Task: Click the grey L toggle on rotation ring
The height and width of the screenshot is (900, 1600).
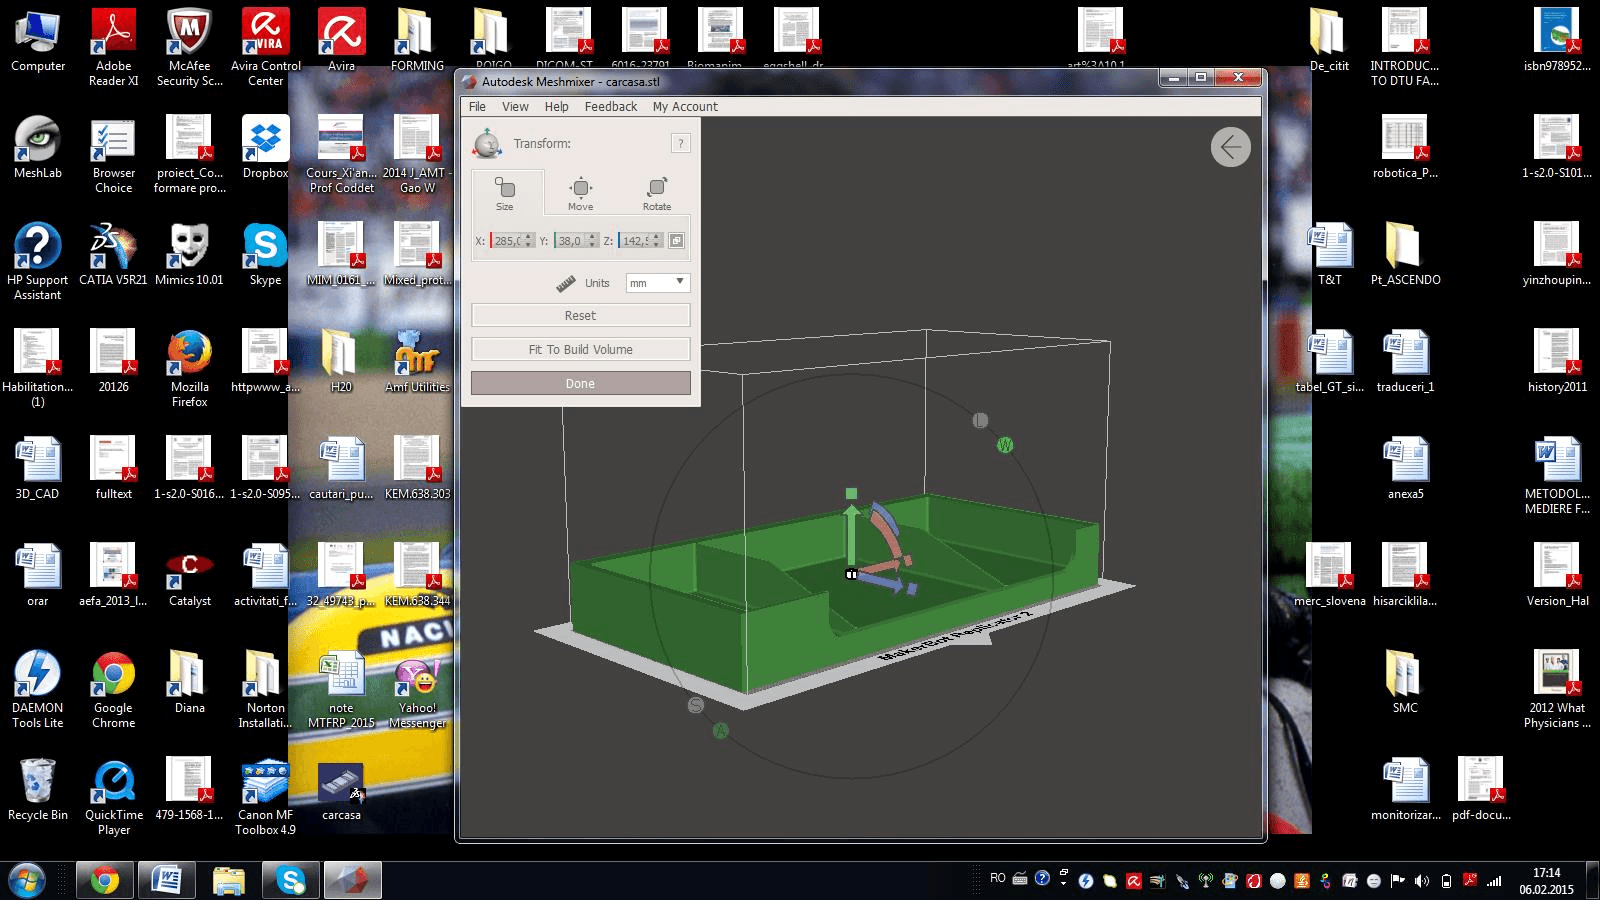Action: tap(980, 421)
